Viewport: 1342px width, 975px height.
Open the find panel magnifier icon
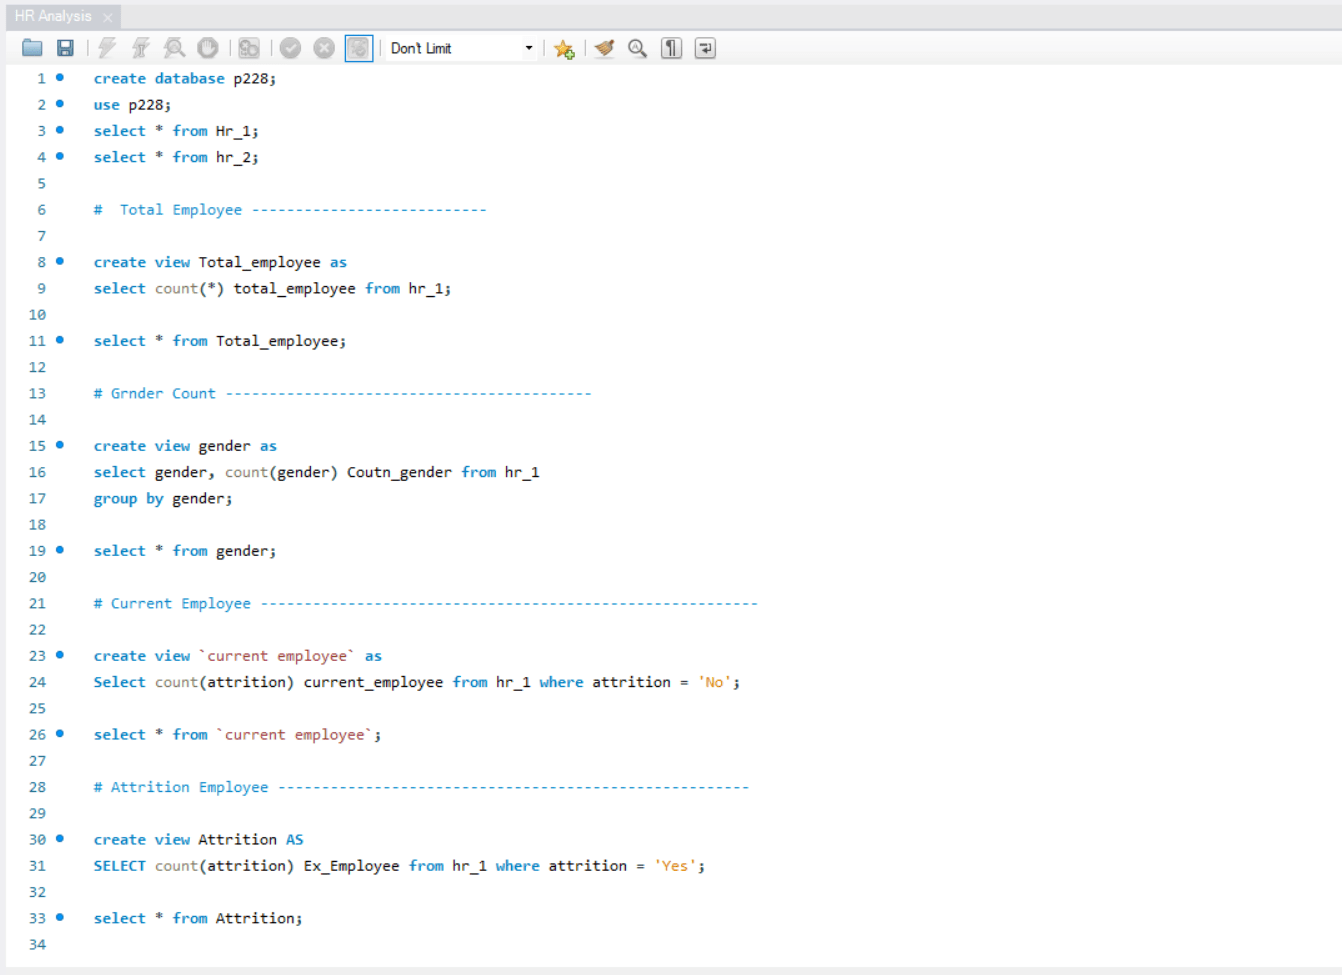(637, 48)
